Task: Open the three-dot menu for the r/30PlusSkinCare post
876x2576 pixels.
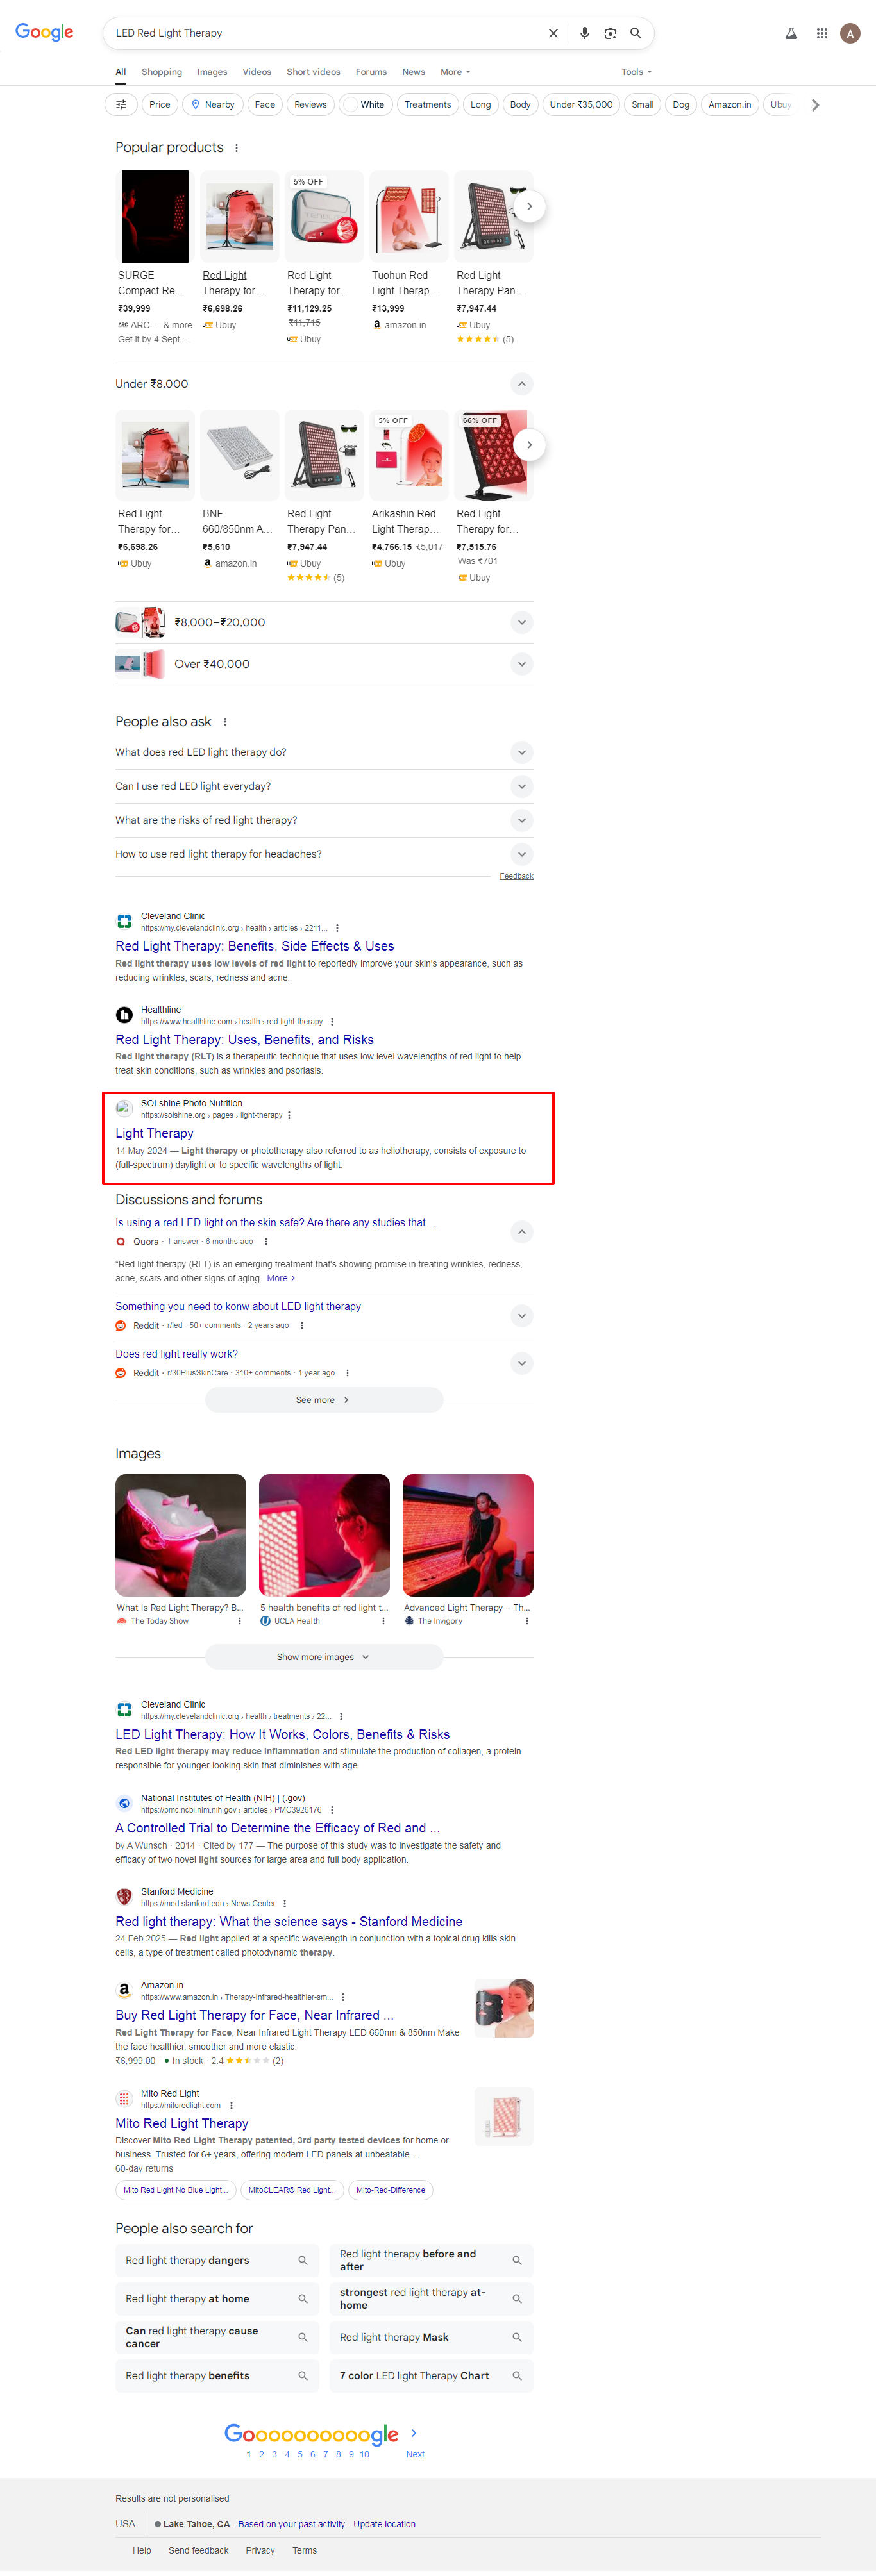Action: pyautogui.click(x=347, y=1373)
